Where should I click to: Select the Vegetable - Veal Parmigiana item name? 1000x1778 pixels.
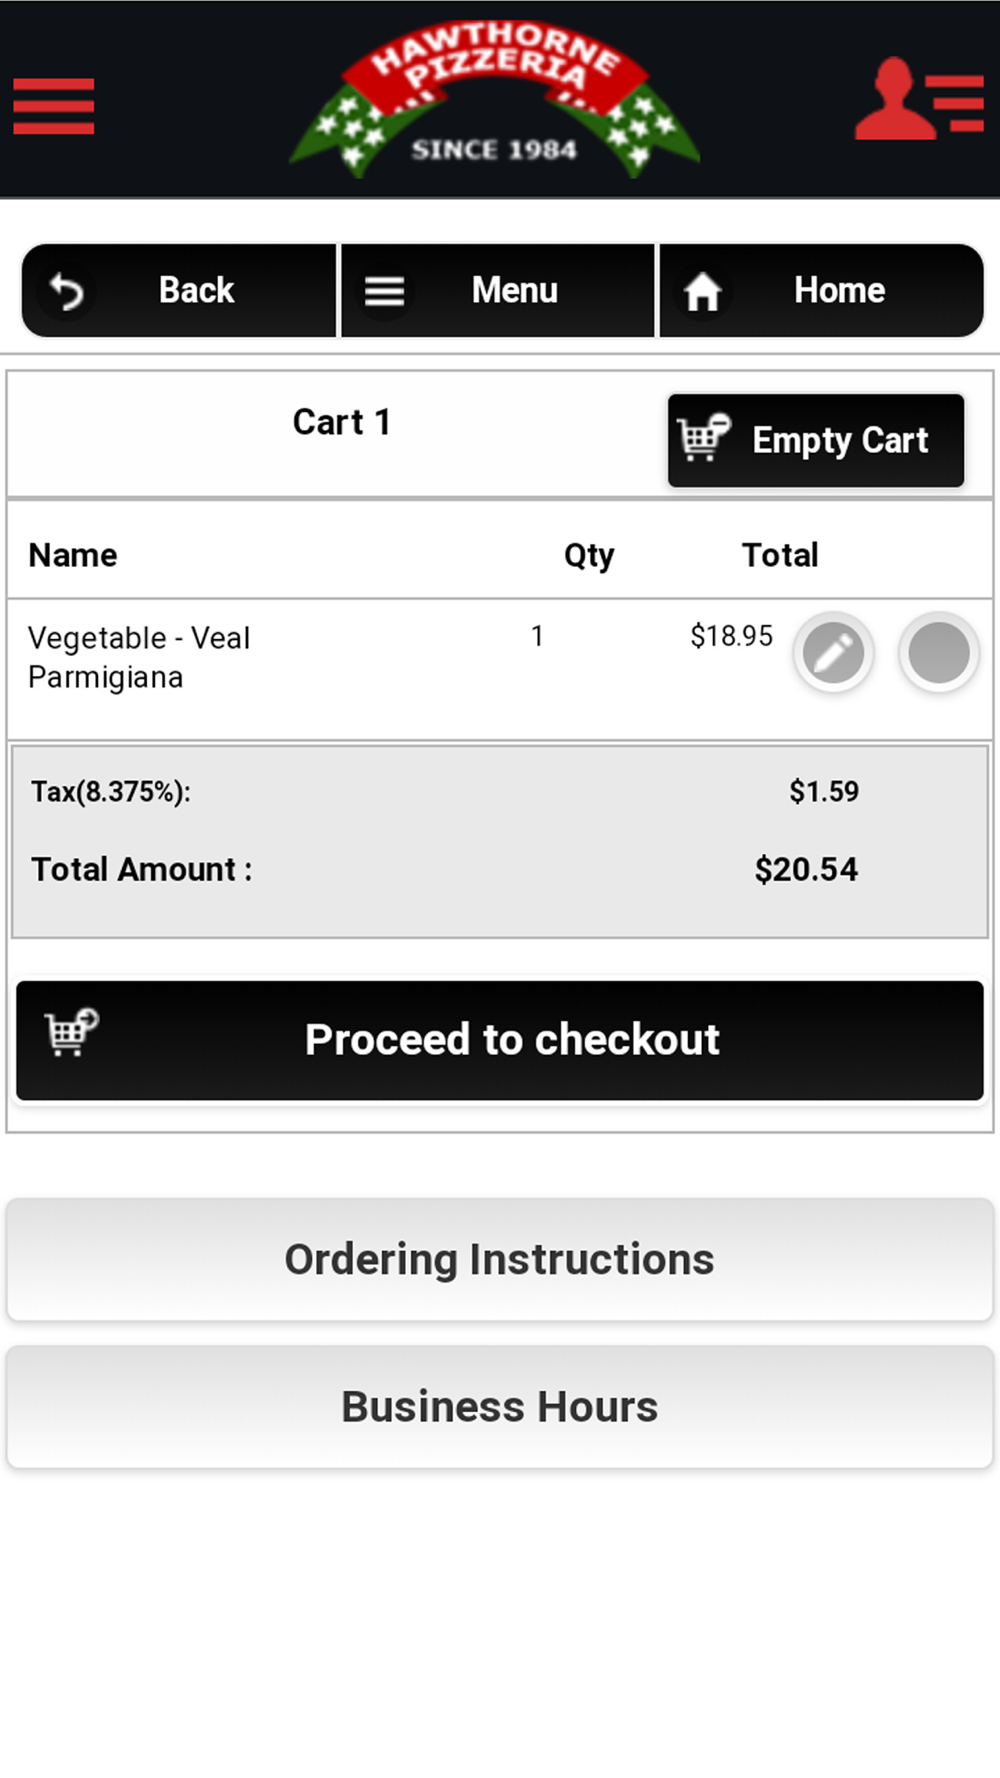139,657
